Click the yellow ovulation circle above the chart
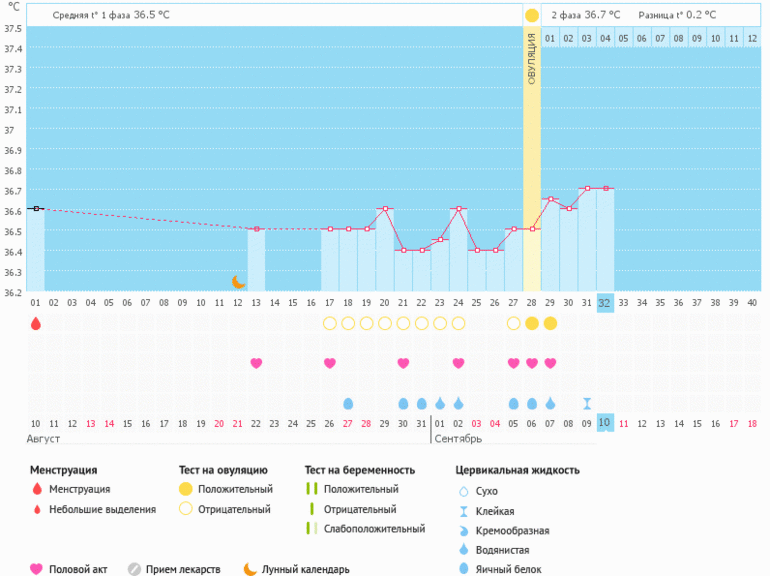 click(x=532, y=15)
